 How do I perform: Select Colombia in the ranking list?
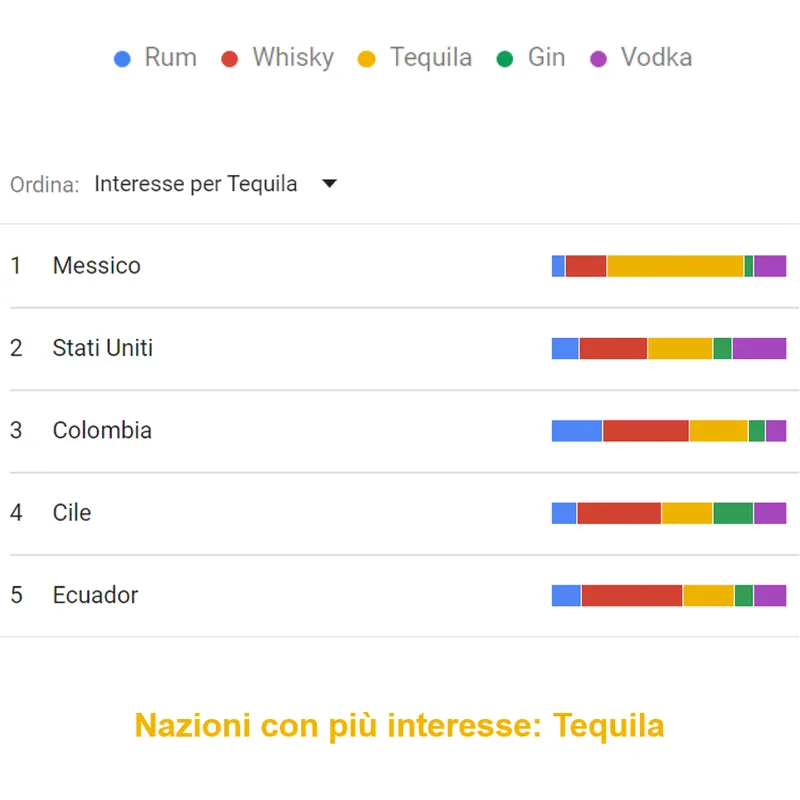point(102,431)
